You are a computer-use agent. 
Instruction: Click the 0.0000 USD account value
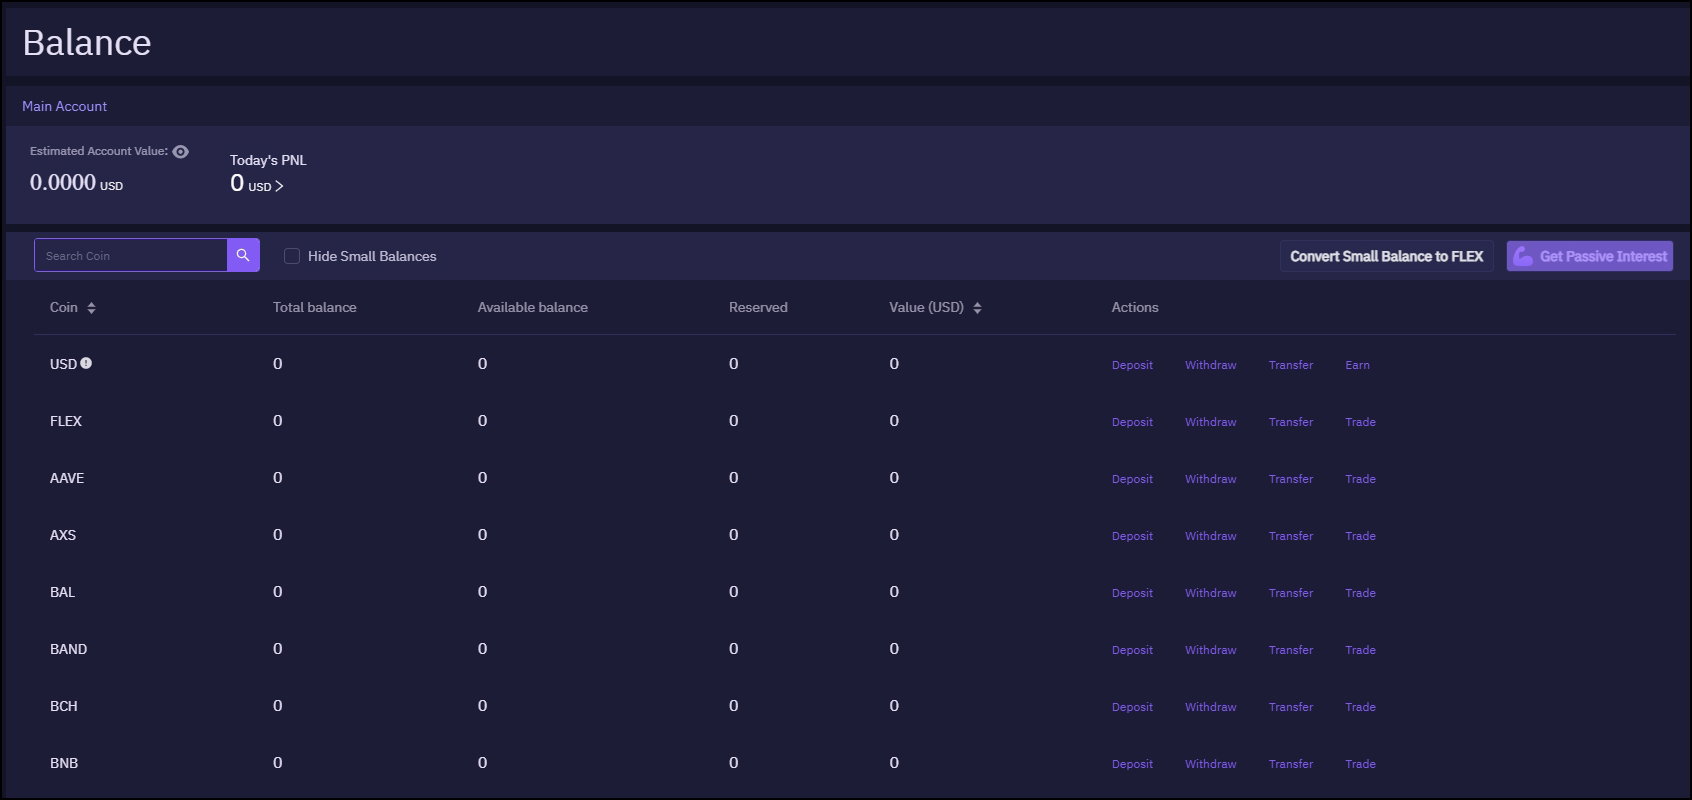click(x=76, y=183)
